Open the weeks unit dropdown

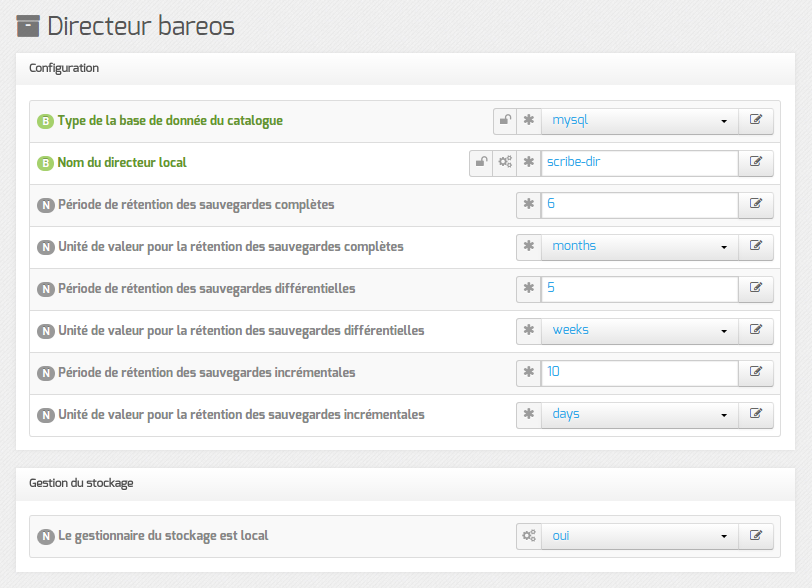coord(640,331)
